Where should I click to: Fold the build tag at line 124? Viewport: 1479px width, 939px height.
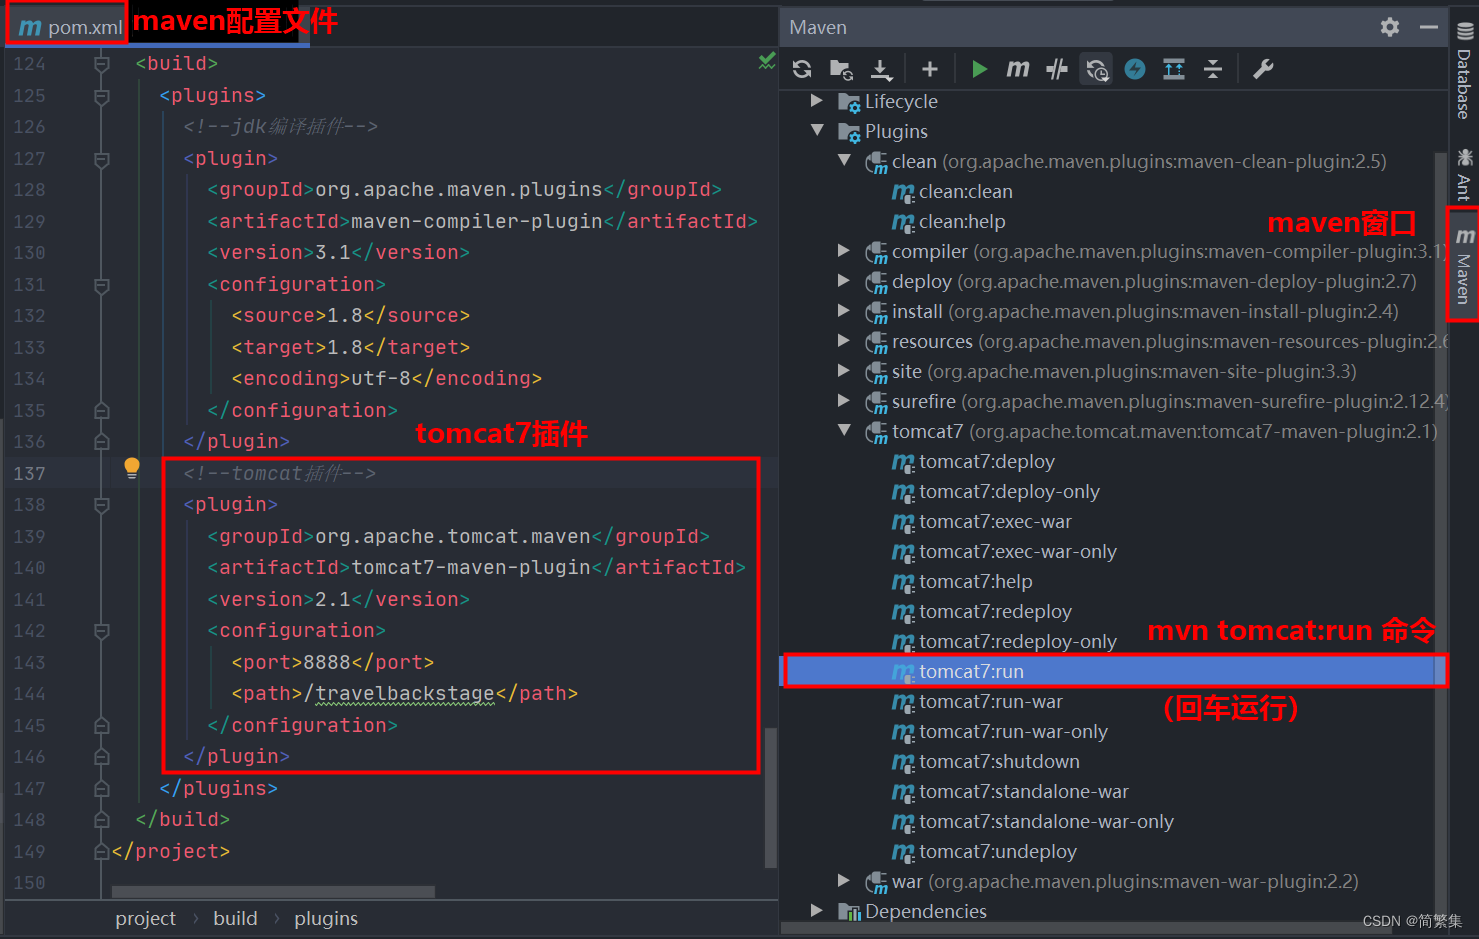pos(101,64)
